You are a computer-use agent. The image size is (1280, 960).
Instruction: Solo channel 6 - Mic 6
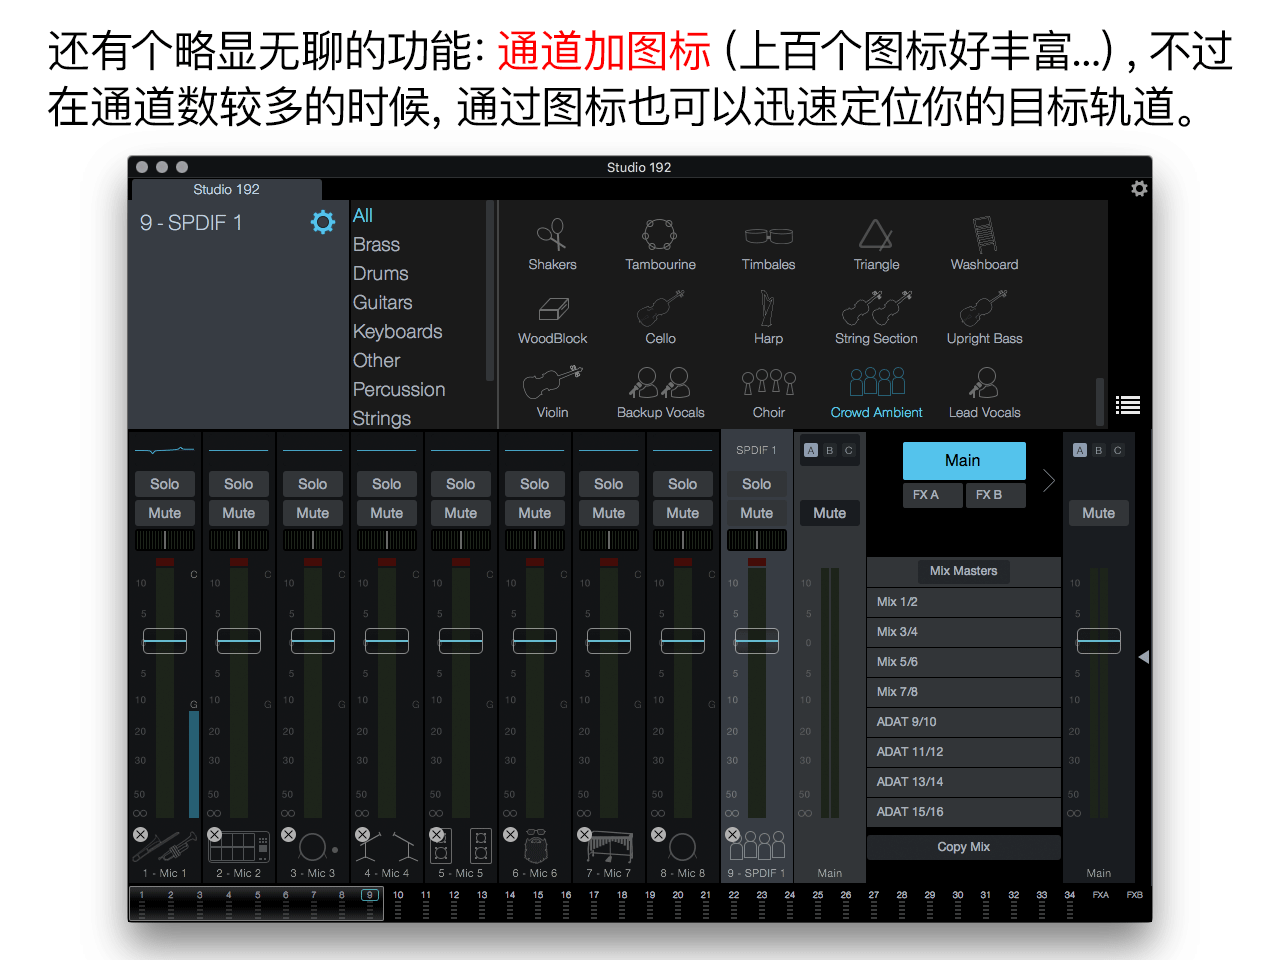(535, 484)
